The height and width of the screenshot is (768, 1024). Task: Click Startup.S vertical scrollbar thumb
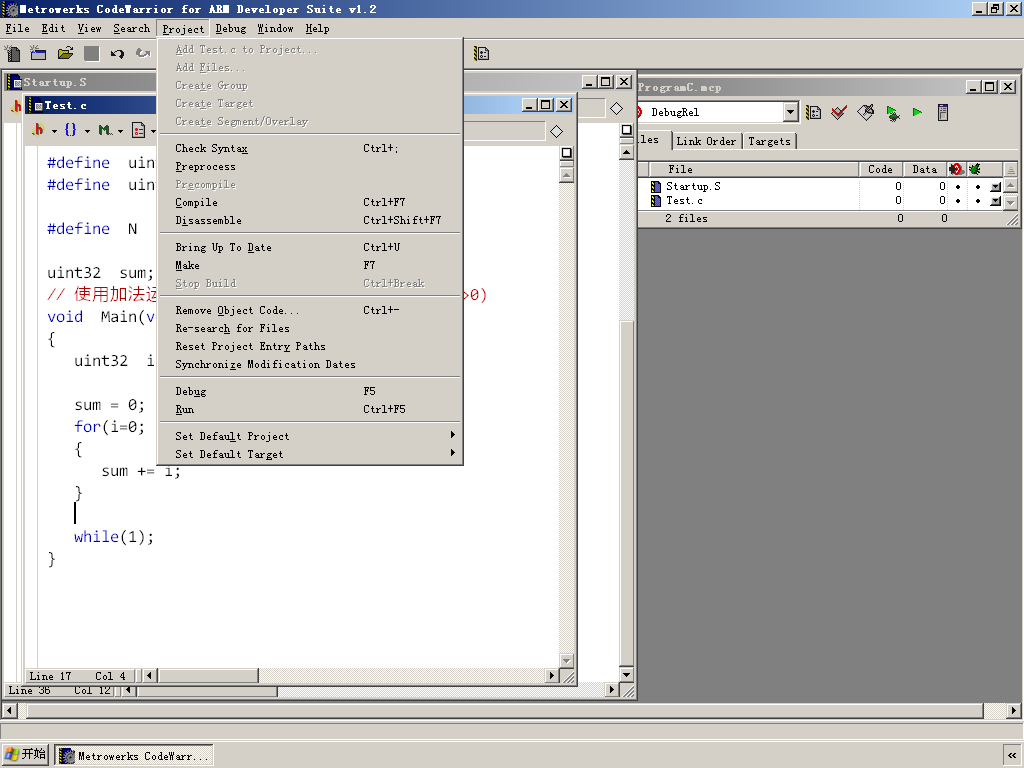(626, 493)
